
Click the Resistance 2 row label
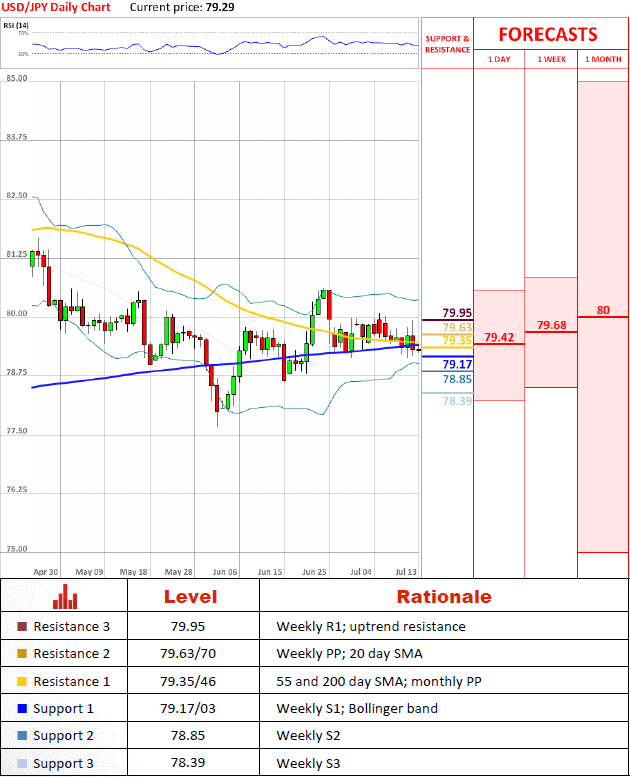[x=71, y=654]
